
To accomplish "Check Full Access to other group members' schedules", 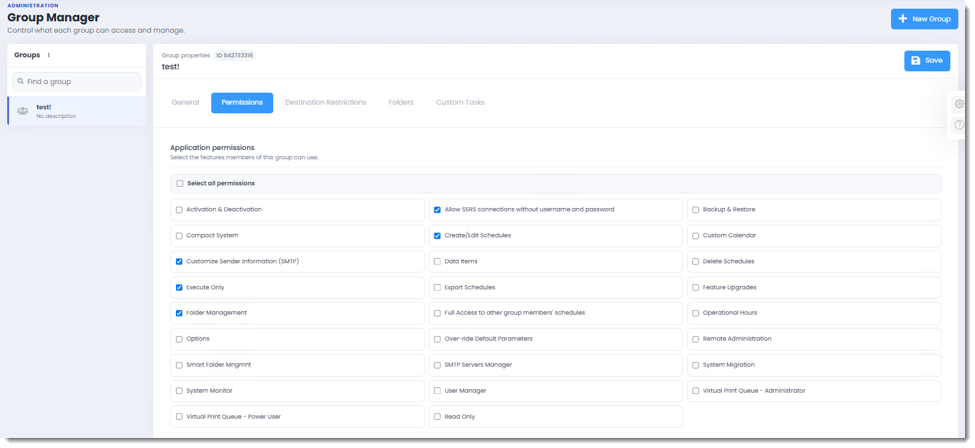I will coord(437,313).
